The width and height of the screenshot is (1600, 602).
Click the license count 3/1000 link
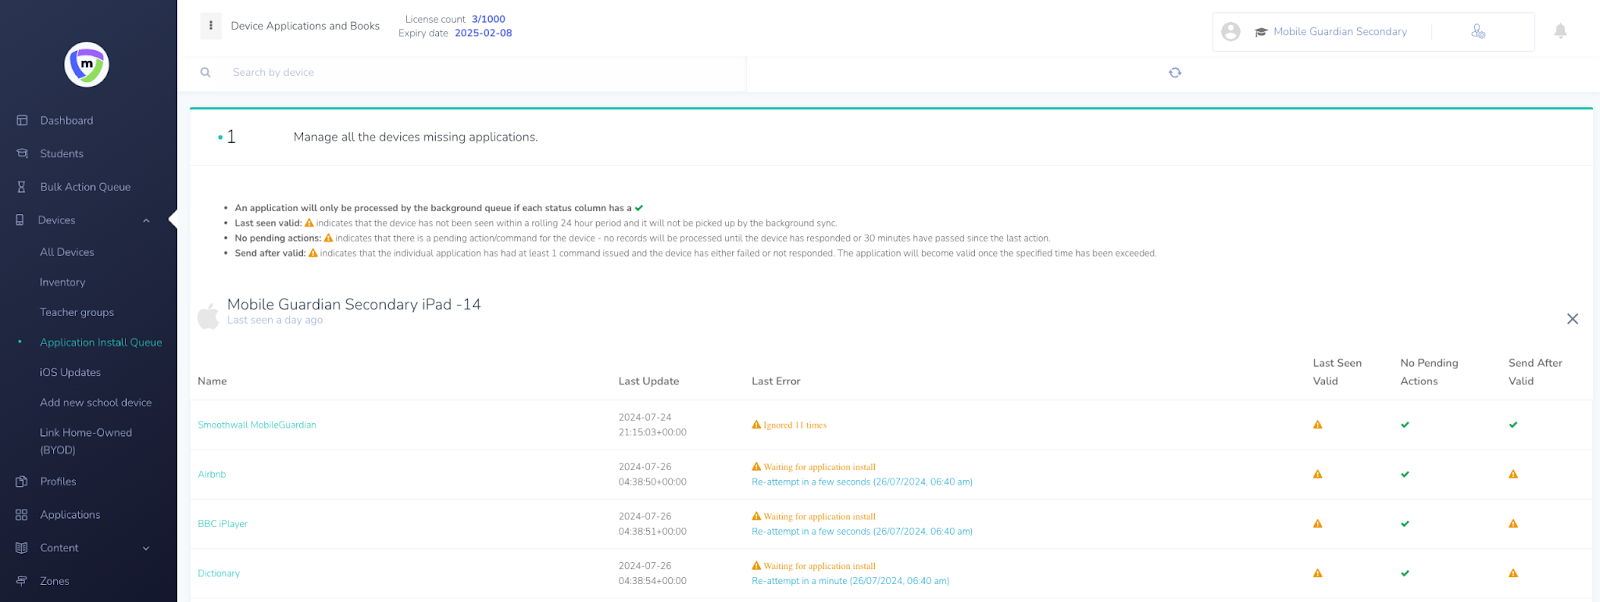tap(489, 19)
